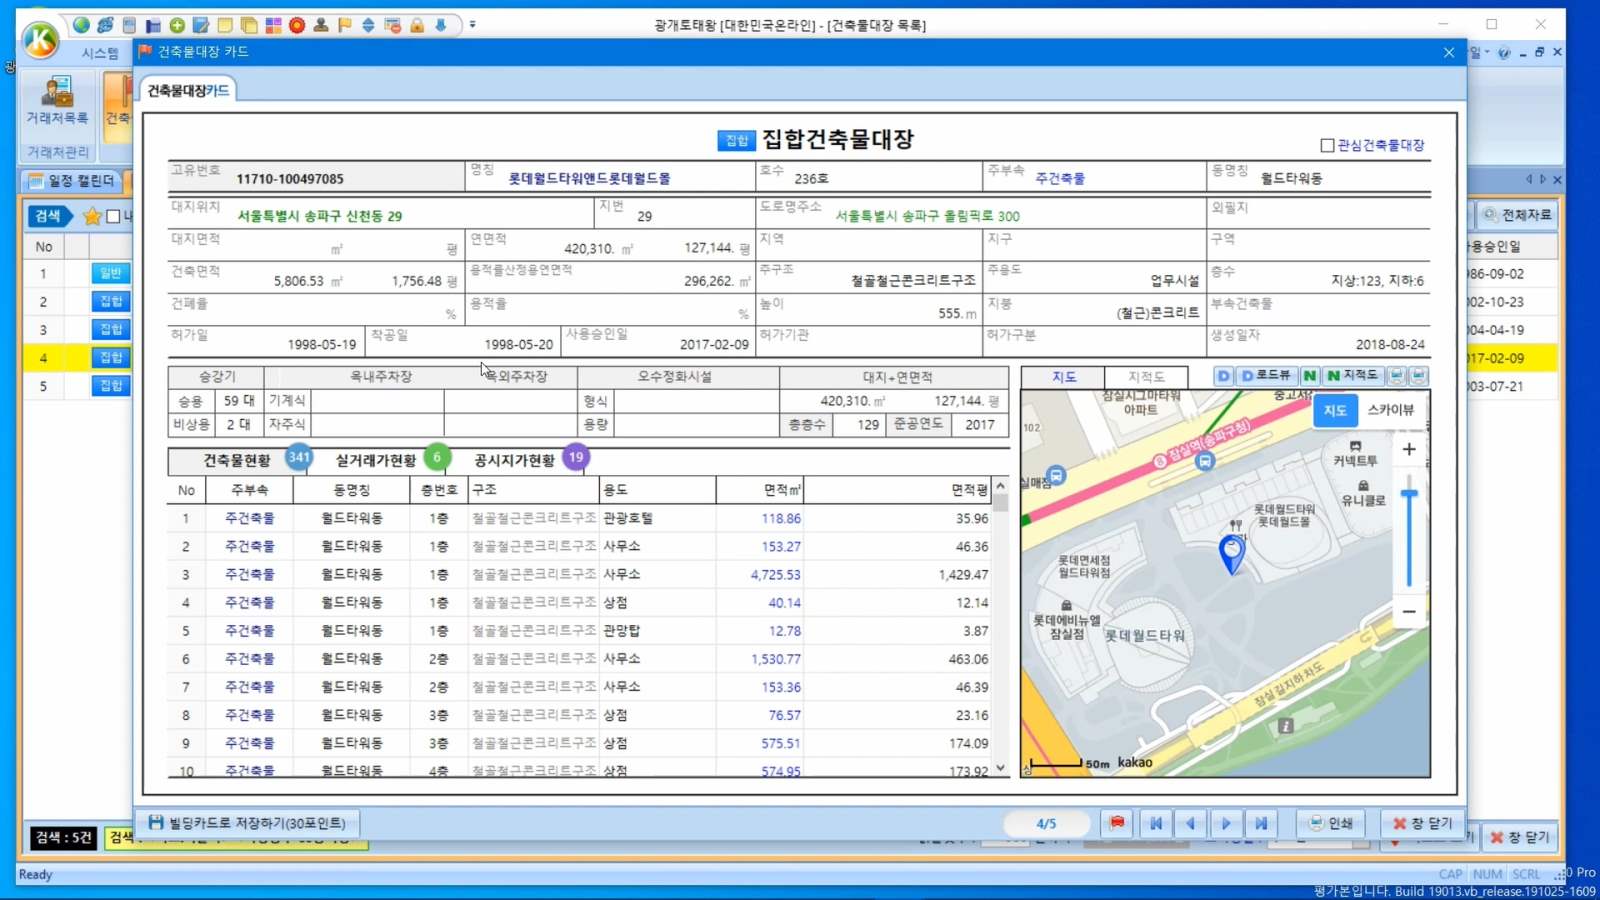
Task: Enable the 관심건축물대장 checkbox
Action: click(1327, 146)
